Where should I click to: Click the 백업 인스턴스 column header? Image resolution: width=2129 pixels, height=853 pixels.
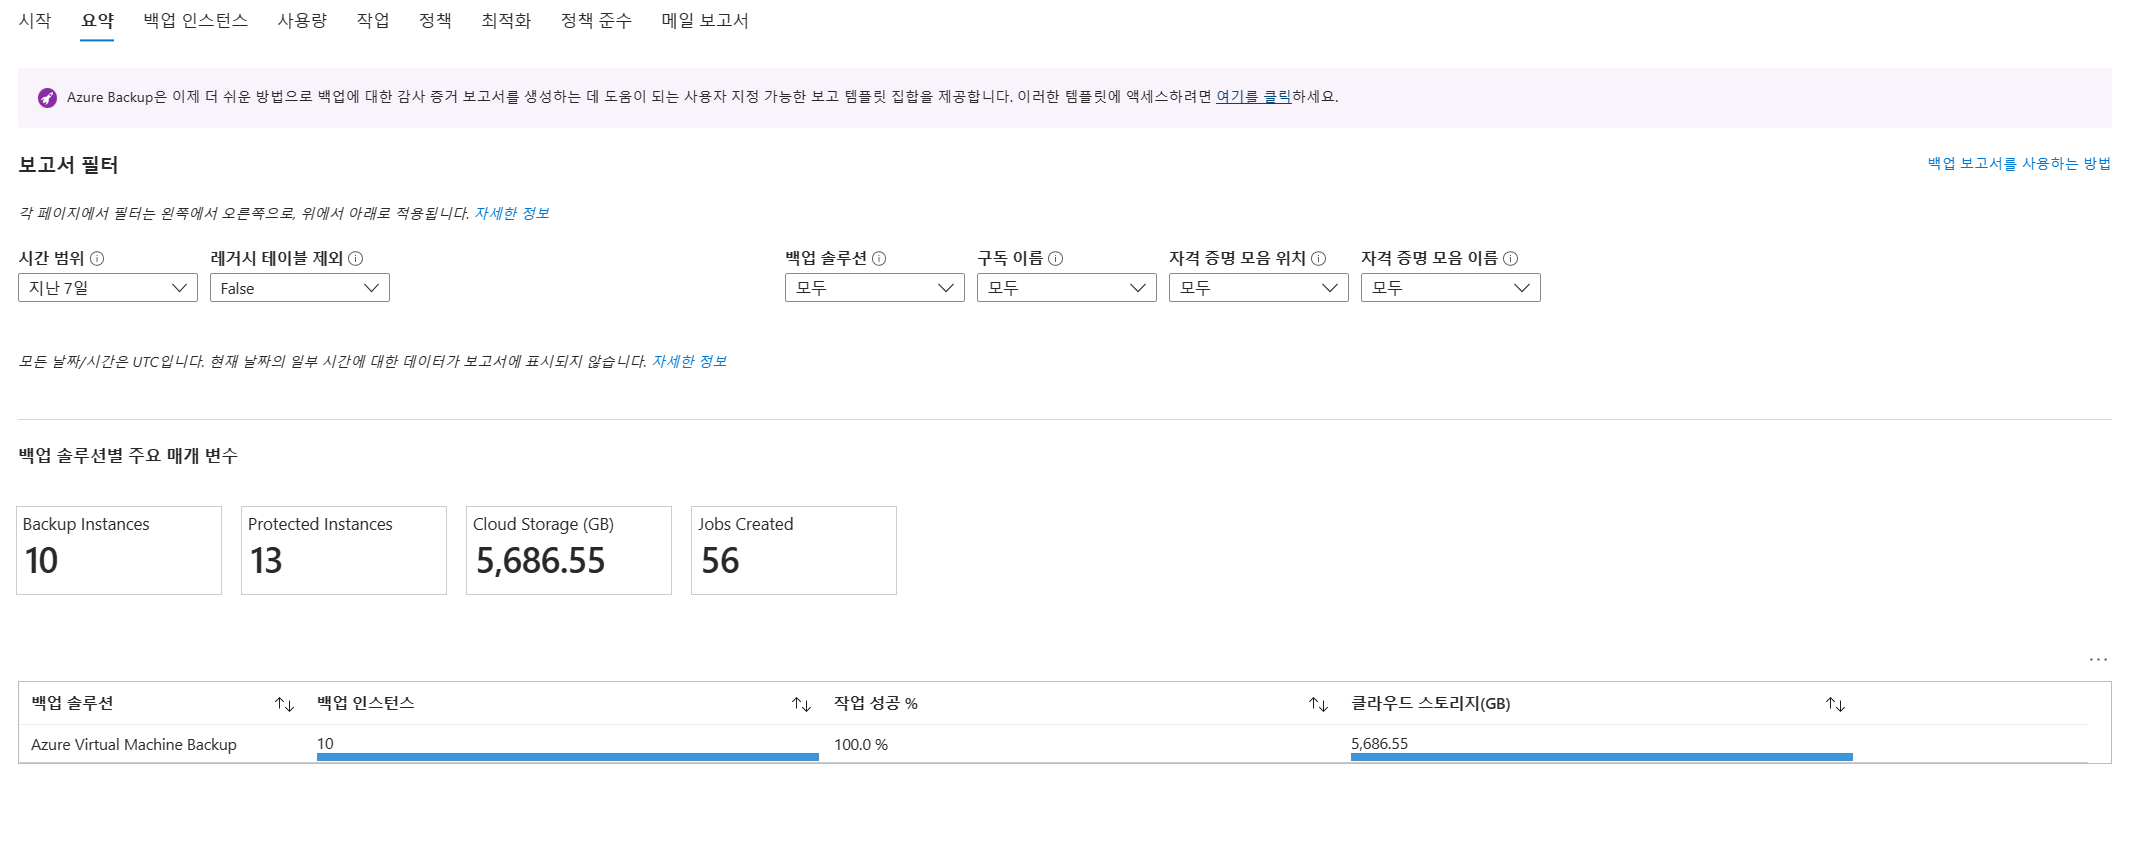(x=366, y=704)
